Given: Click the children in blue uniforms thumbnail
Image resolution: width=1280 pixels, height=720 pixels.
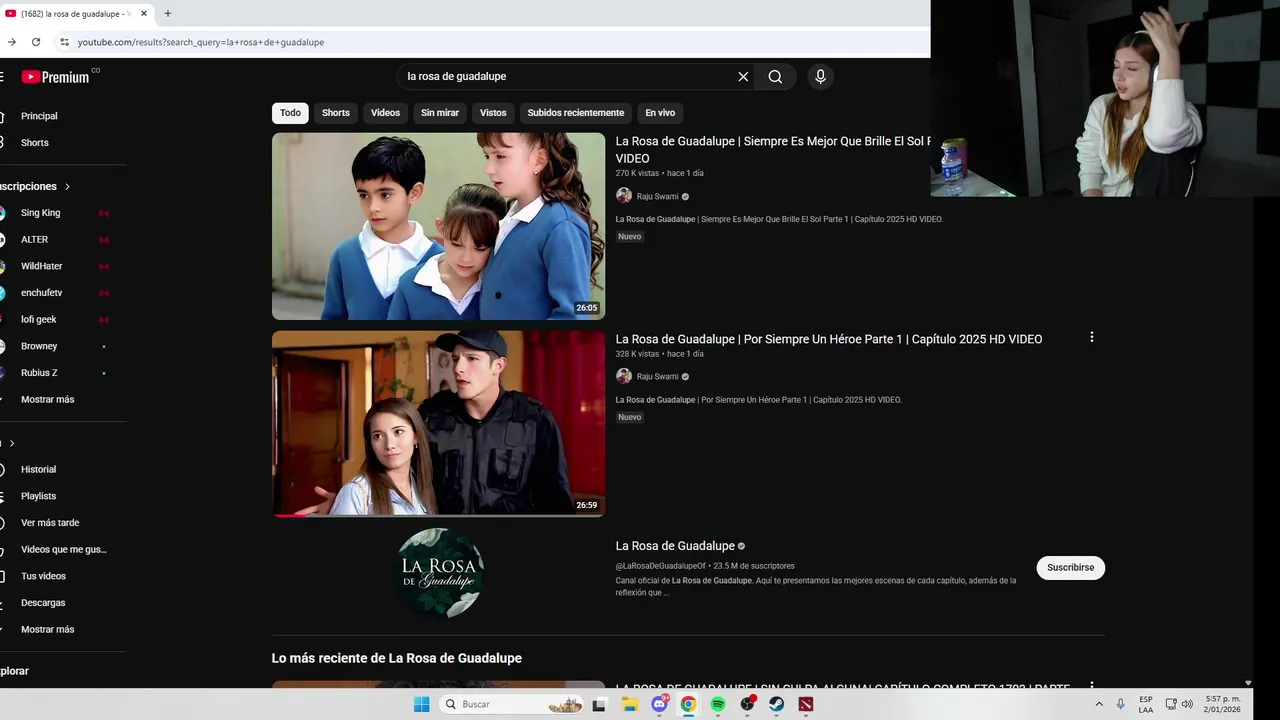Looking at the screenshot, I should coord(438,226).
